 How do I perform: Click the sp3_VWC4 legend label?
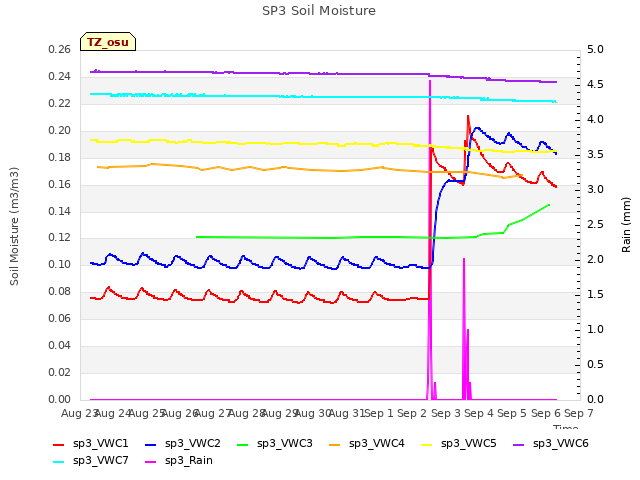[x=377, y=443]
